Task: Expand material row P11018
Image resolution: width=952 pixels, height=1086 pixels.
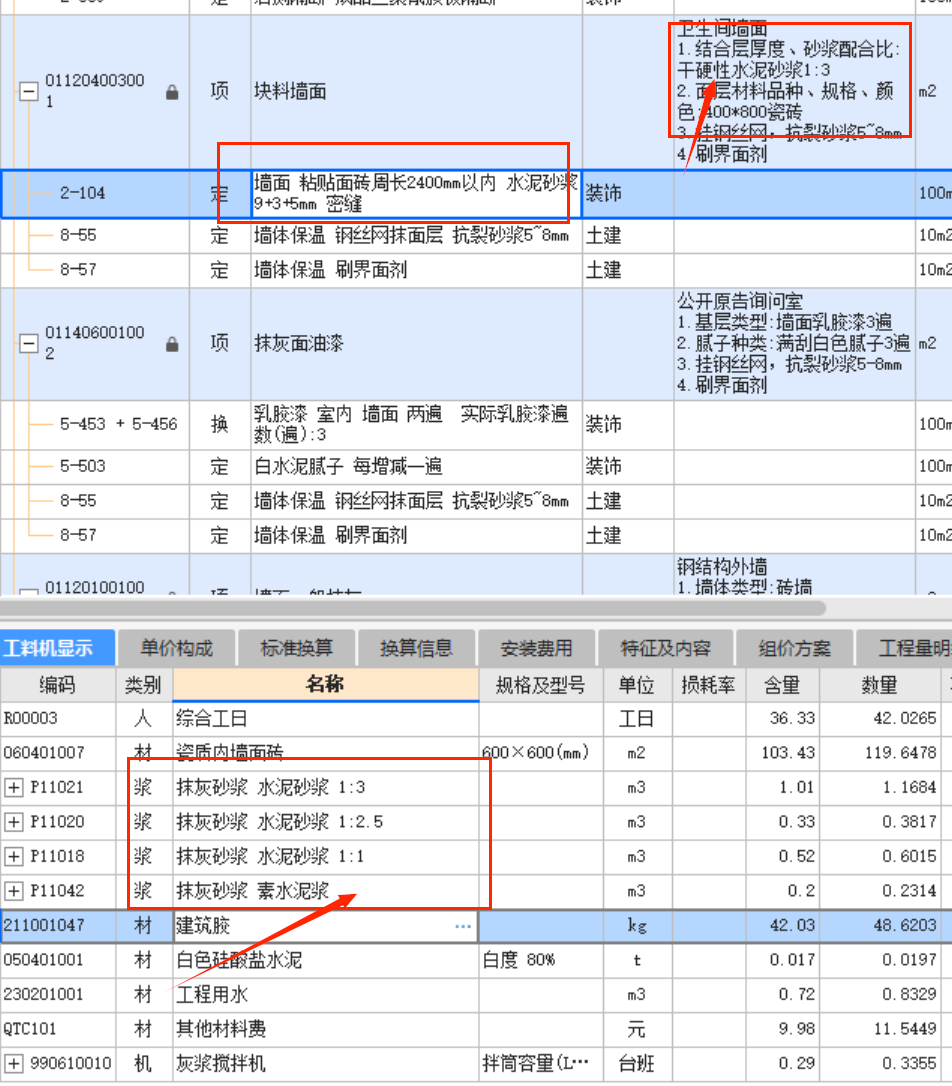Action: tap(14, 857)
